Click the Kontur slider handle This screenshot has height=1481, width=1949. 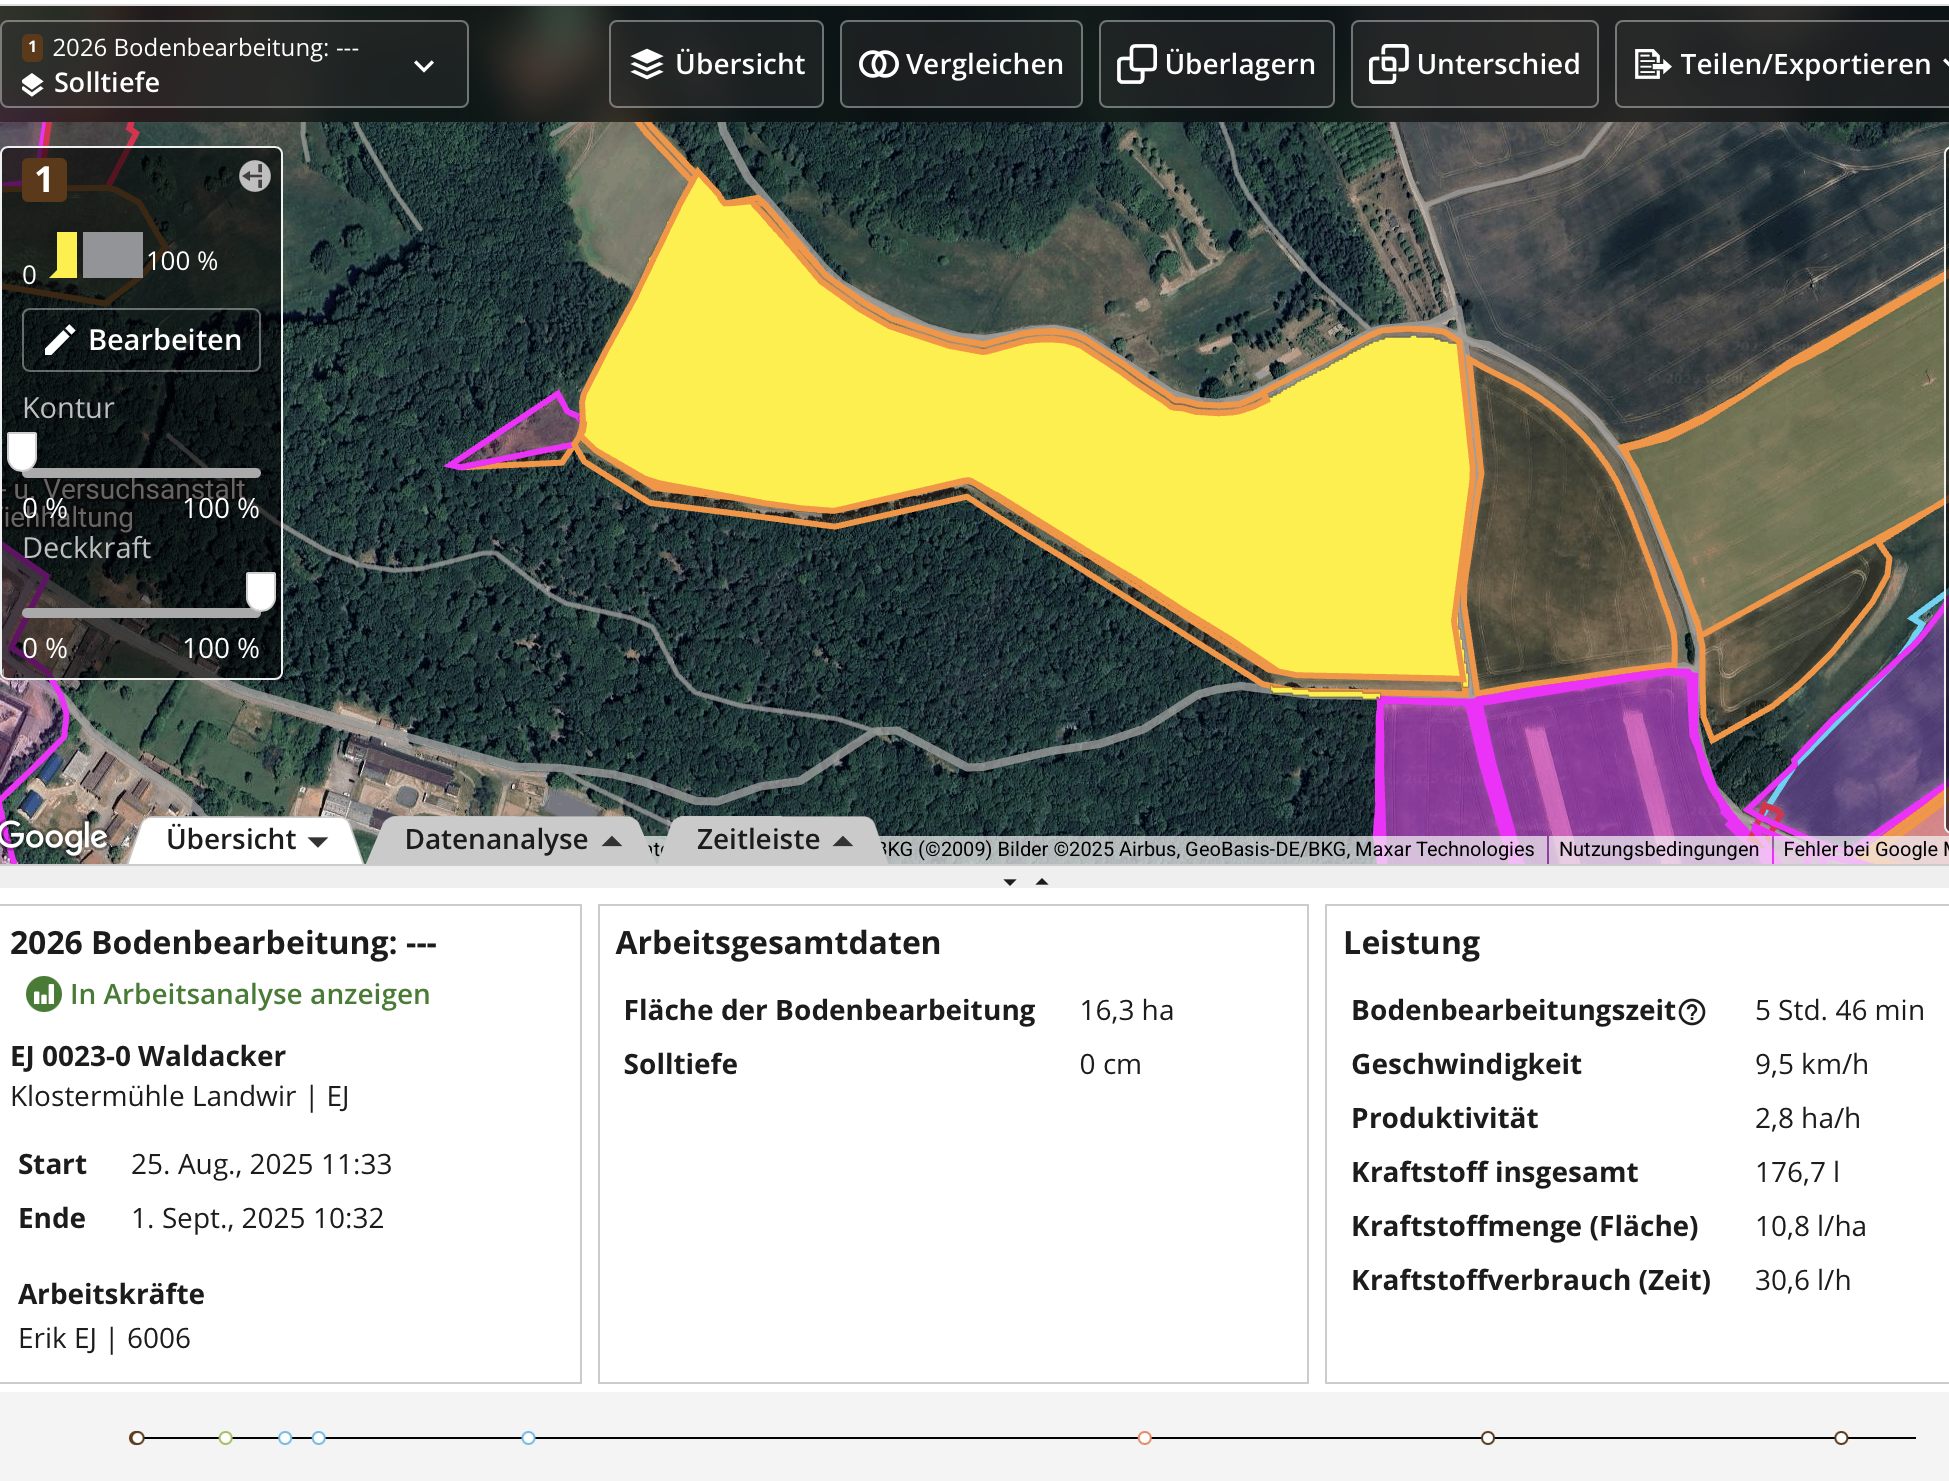click(x=22, y=450)
